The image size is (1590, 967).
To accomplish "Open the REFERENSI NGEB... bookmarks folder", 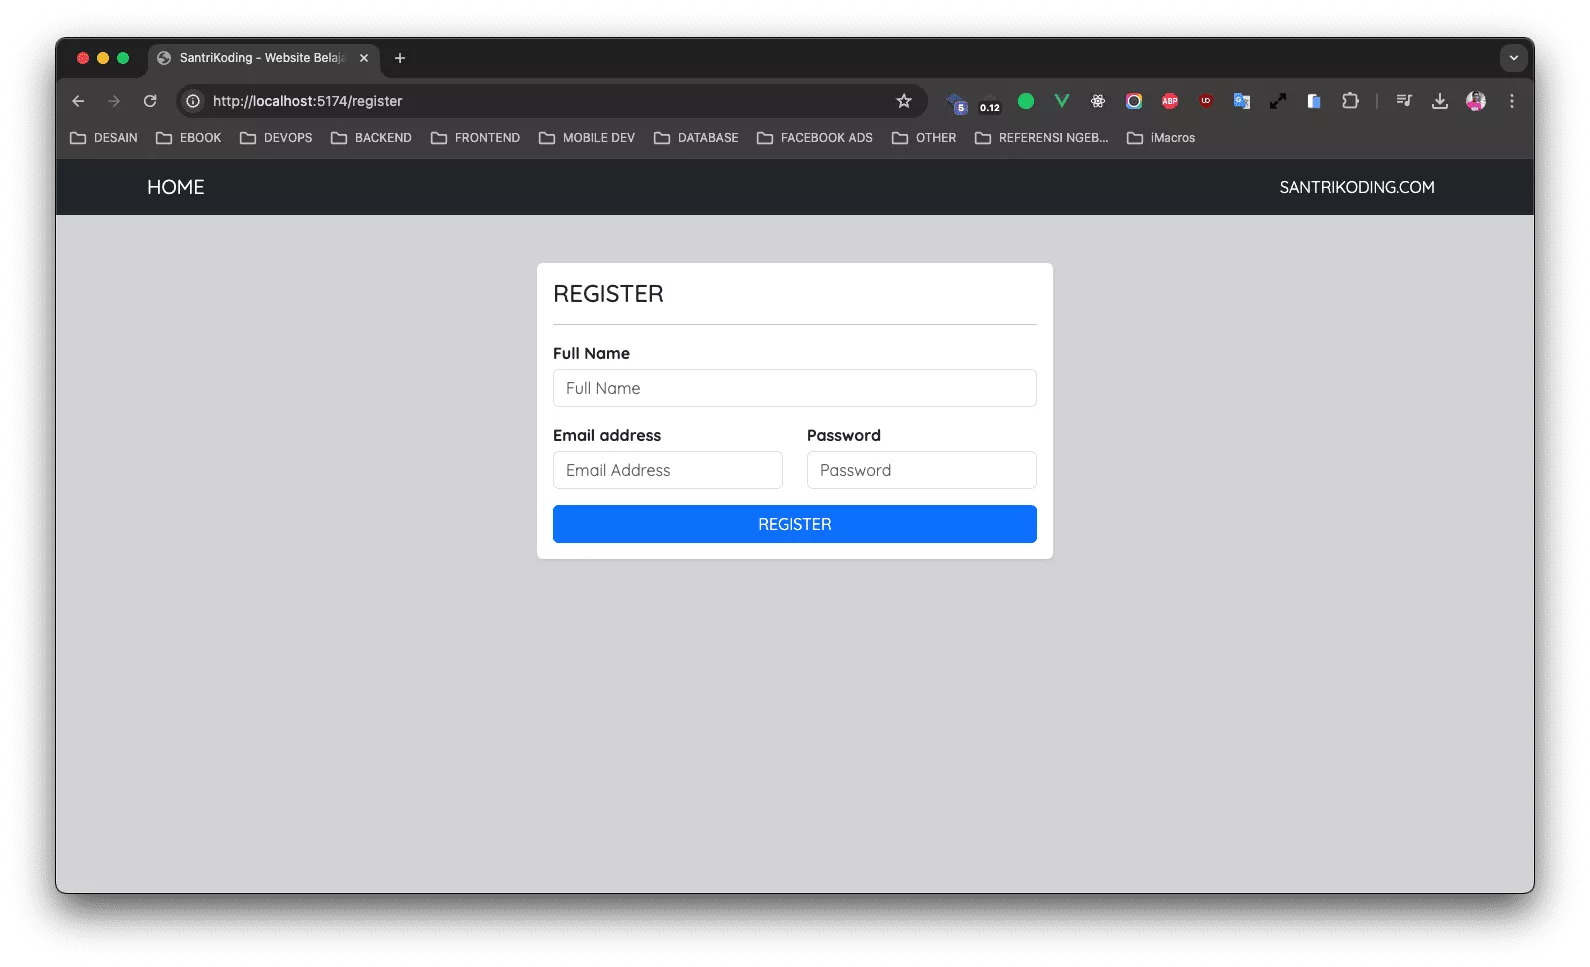I will tap(1041, 138).
